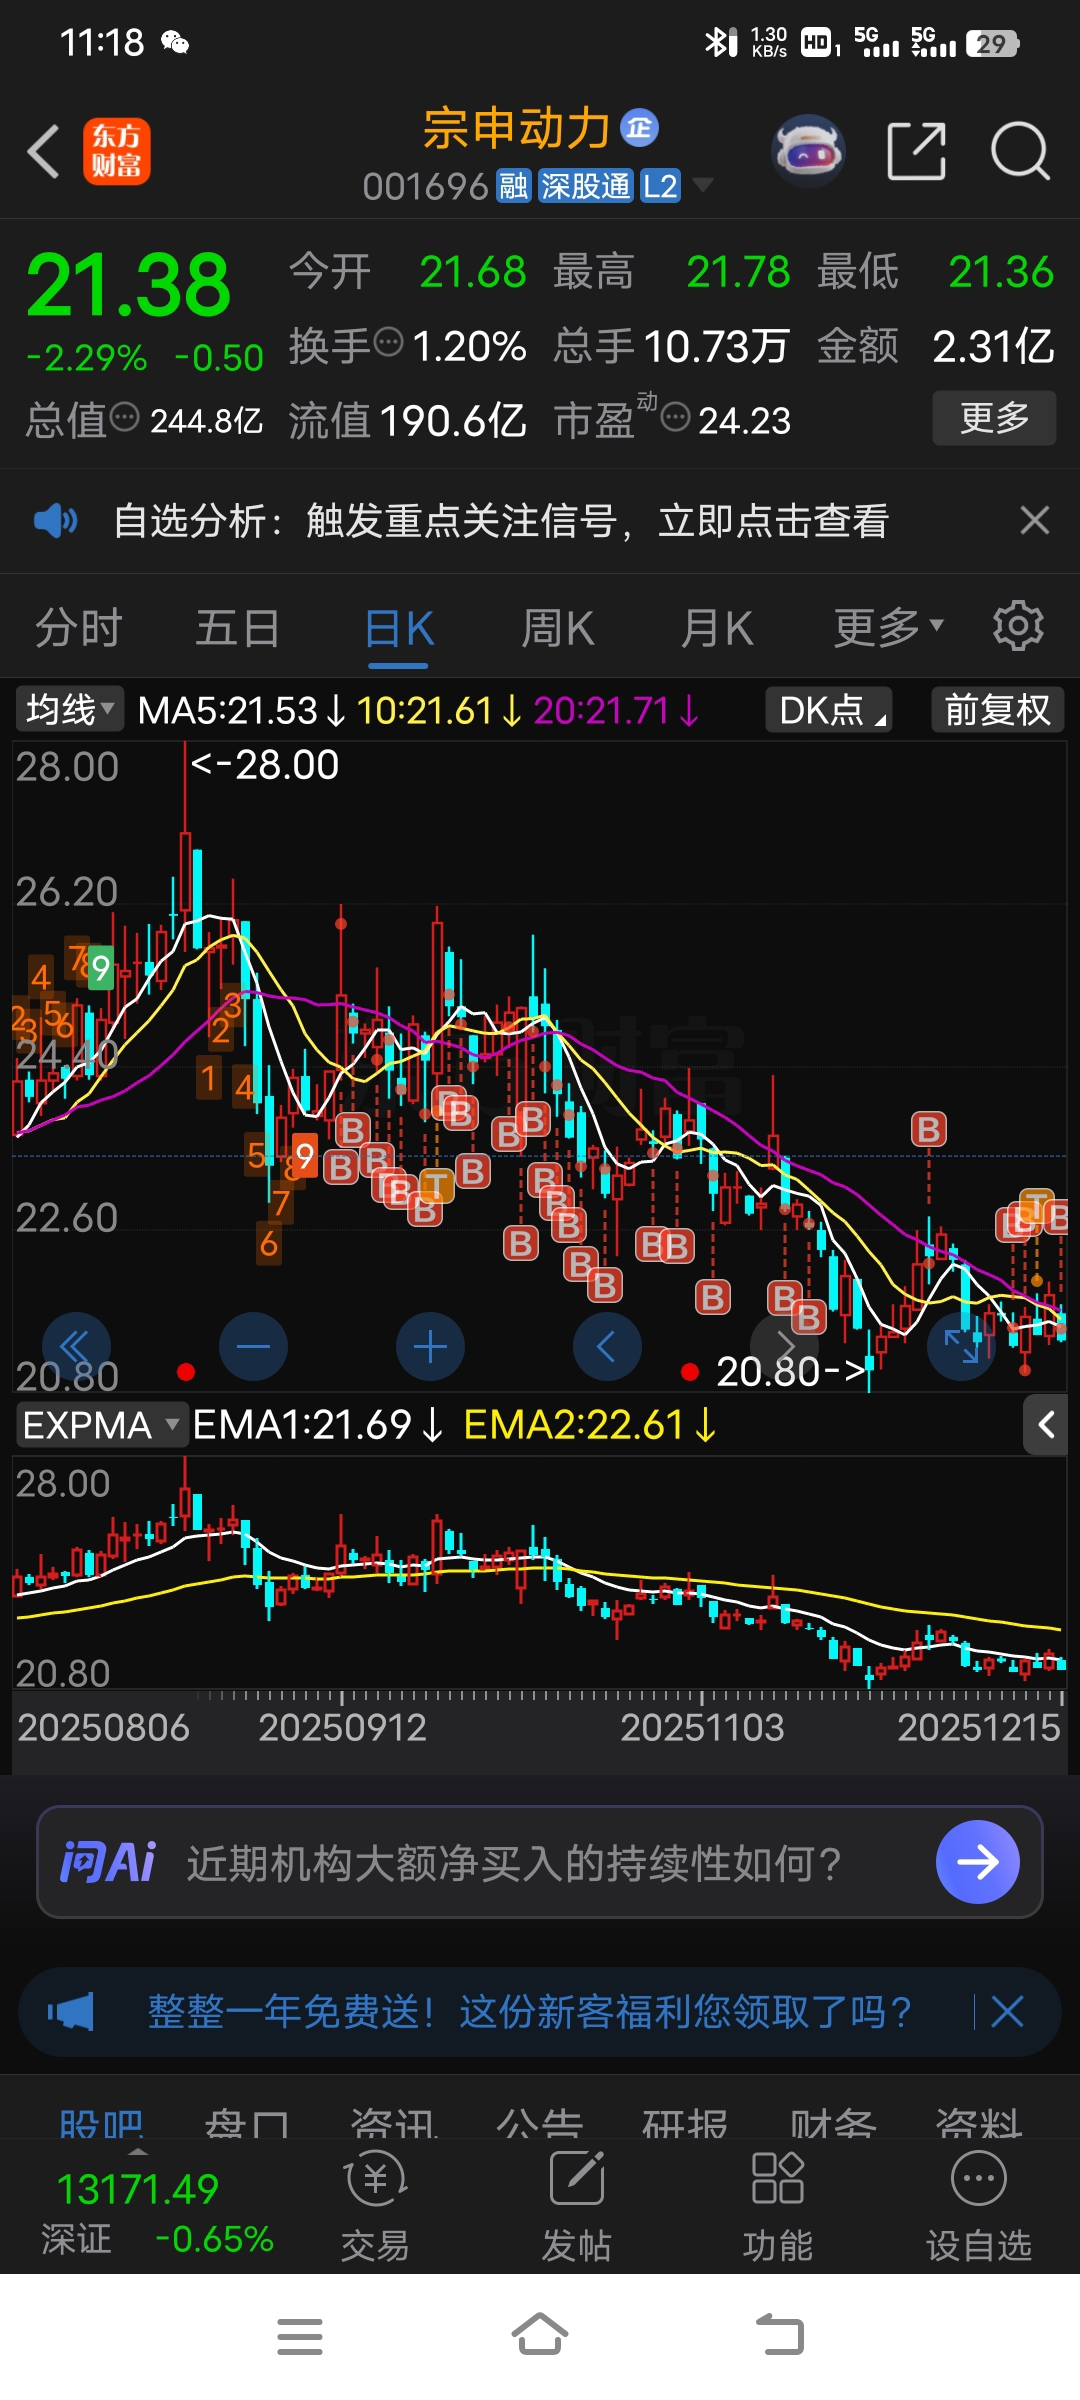The height and width of the screenshot is (2400, 1080).
Task: Expand 更多 chart period dropdown
Action: [889, 627]
